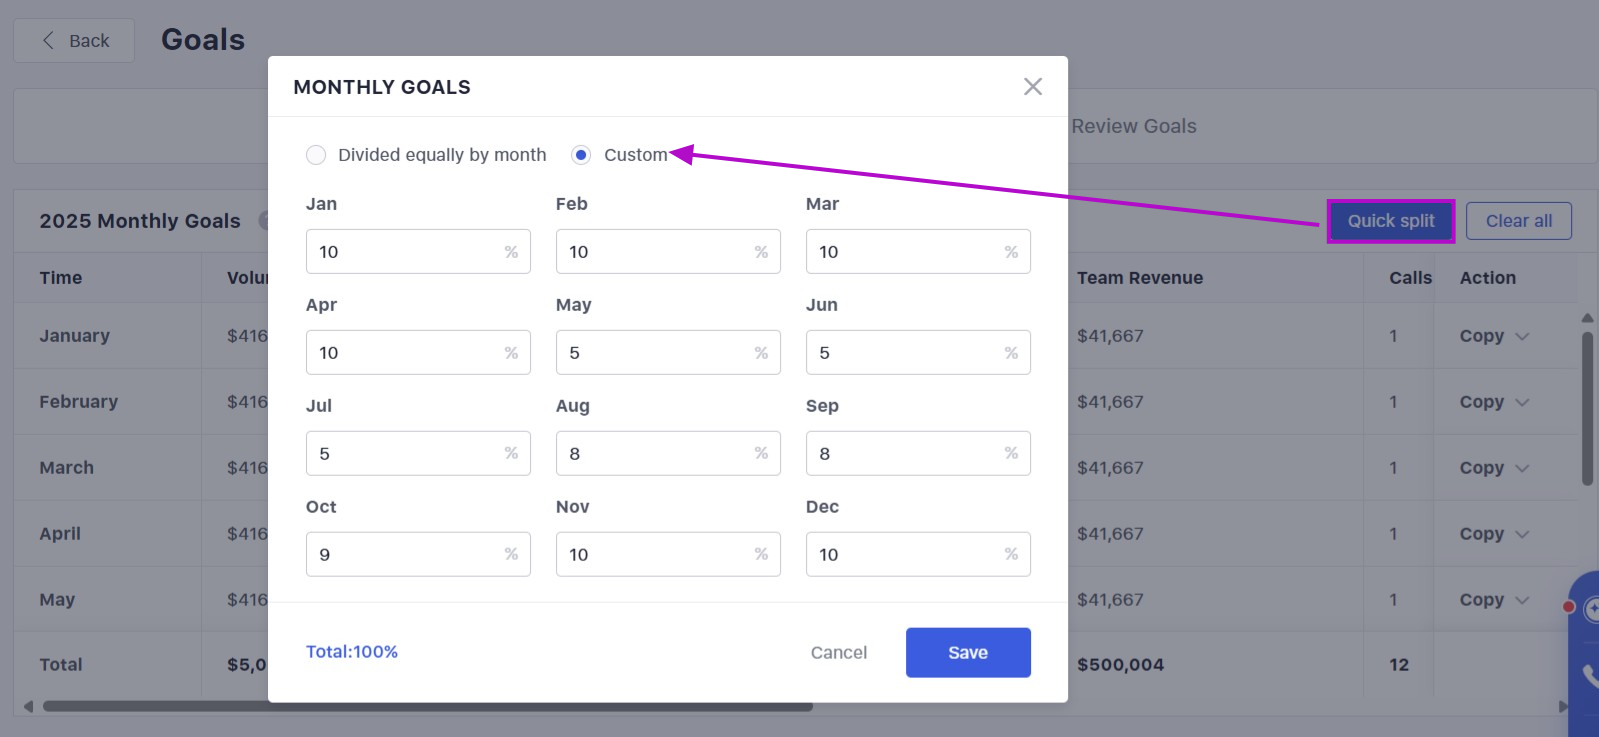Close the Monthly Goals dialog
The height and width of the screenshot is (737, 1599).
tap(1033, 87)
